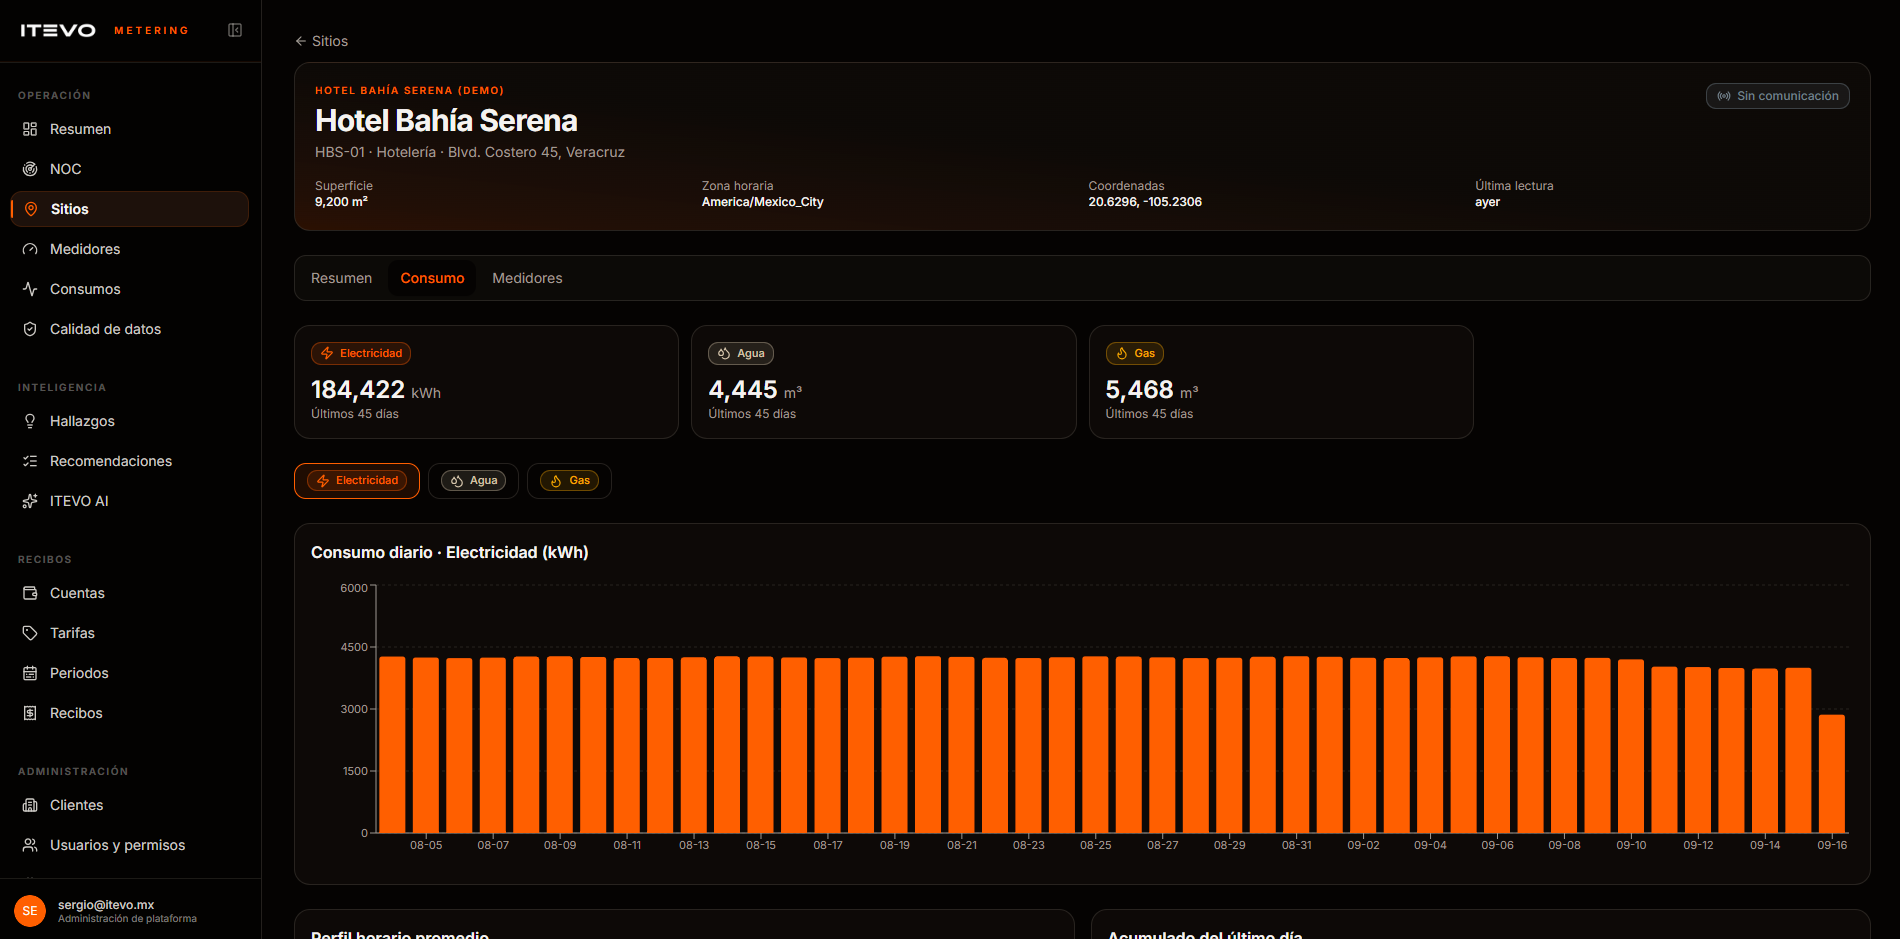Open Clientes menu item
The image size is (1900, 939).
click(x=130, y=805)
